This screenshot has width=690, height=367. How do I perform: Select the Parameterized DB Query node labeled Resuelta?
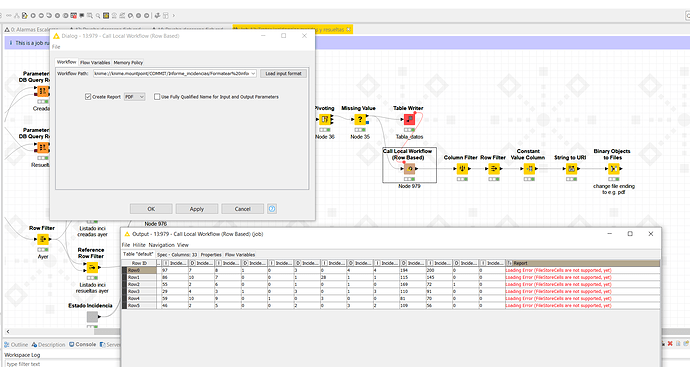(x=43, y=147)
